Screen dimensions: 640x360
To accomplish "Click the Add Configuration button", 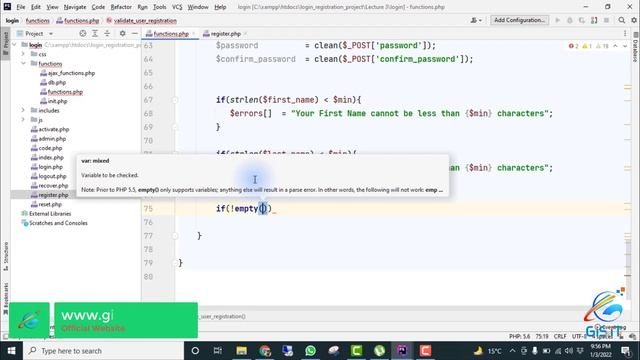I will (x=519, y=20).
